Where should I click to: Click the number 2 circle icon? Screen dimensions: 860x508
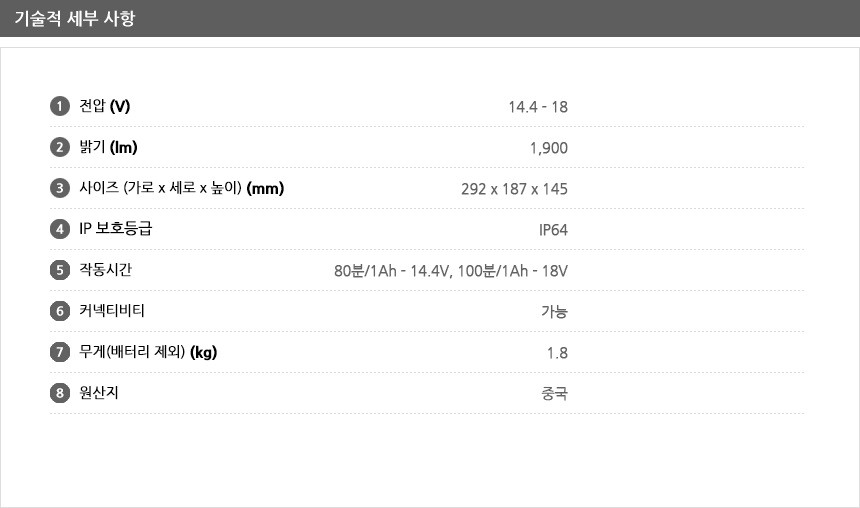coord(60,147)
